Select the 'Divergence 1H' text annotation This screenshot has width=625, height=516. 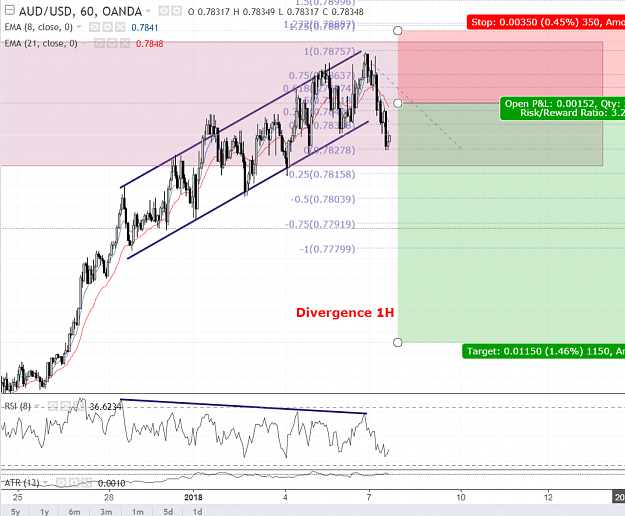[x=345, y=312]
